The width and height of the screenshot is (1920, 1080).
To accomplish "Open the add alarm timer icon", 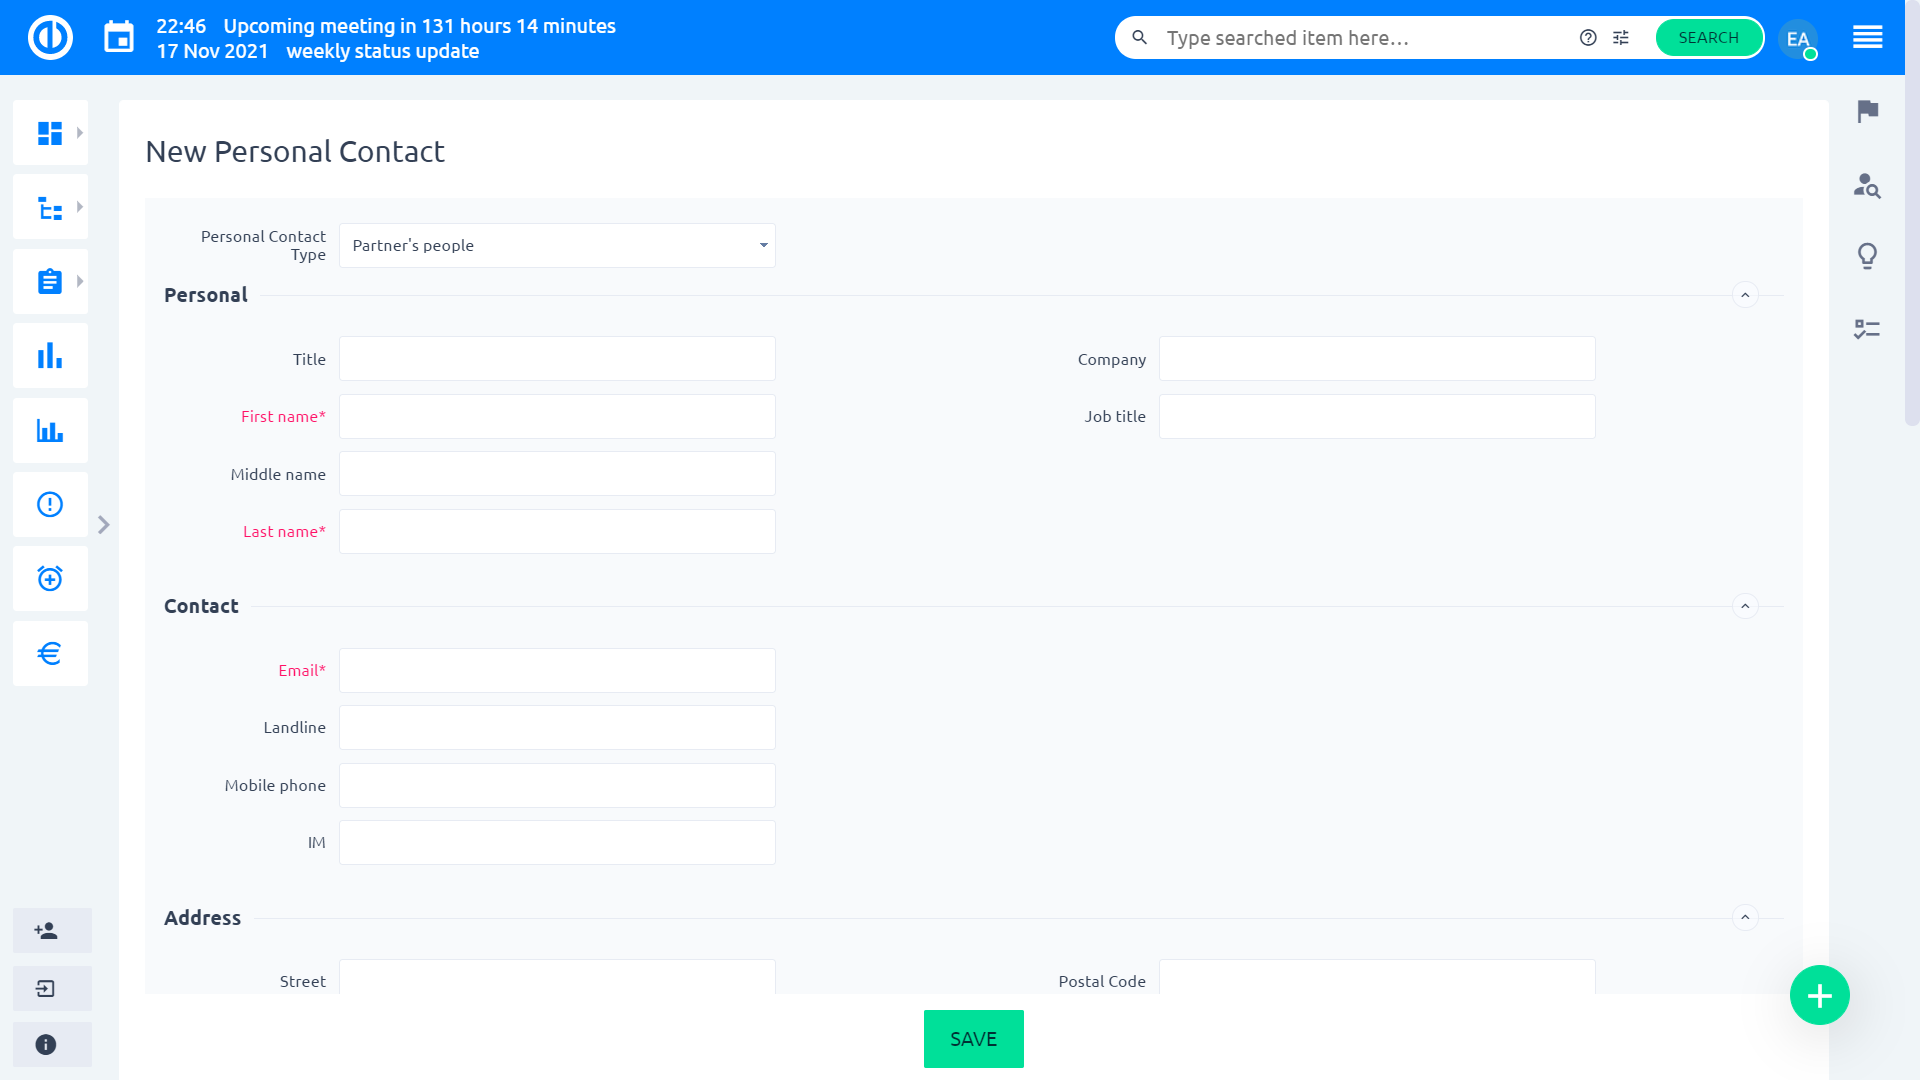I will coord(50,578).
